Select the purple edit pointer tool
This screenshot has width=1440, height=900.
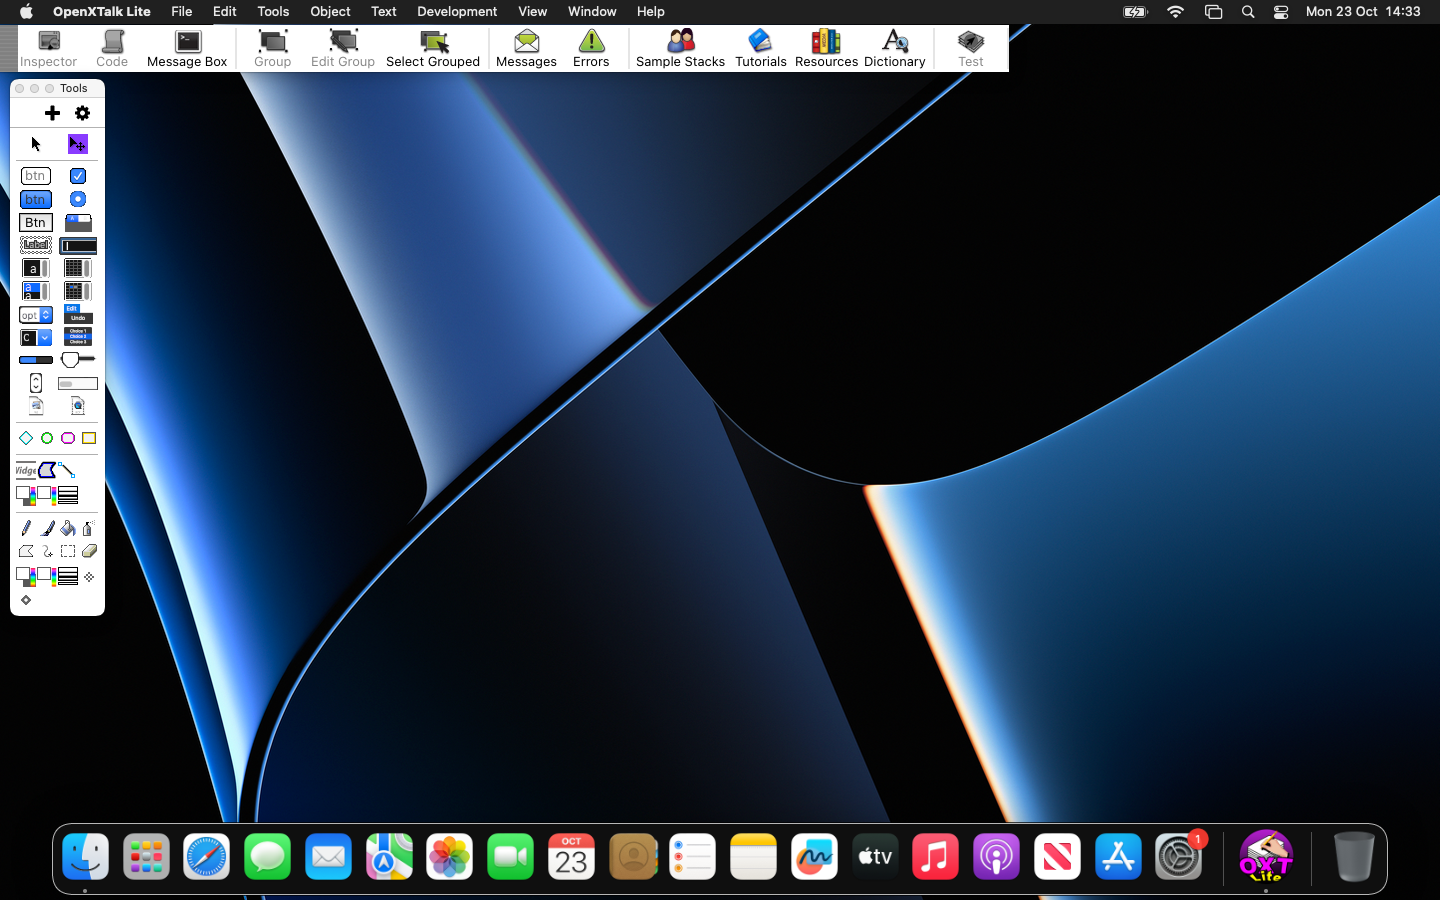click(77, 144)
